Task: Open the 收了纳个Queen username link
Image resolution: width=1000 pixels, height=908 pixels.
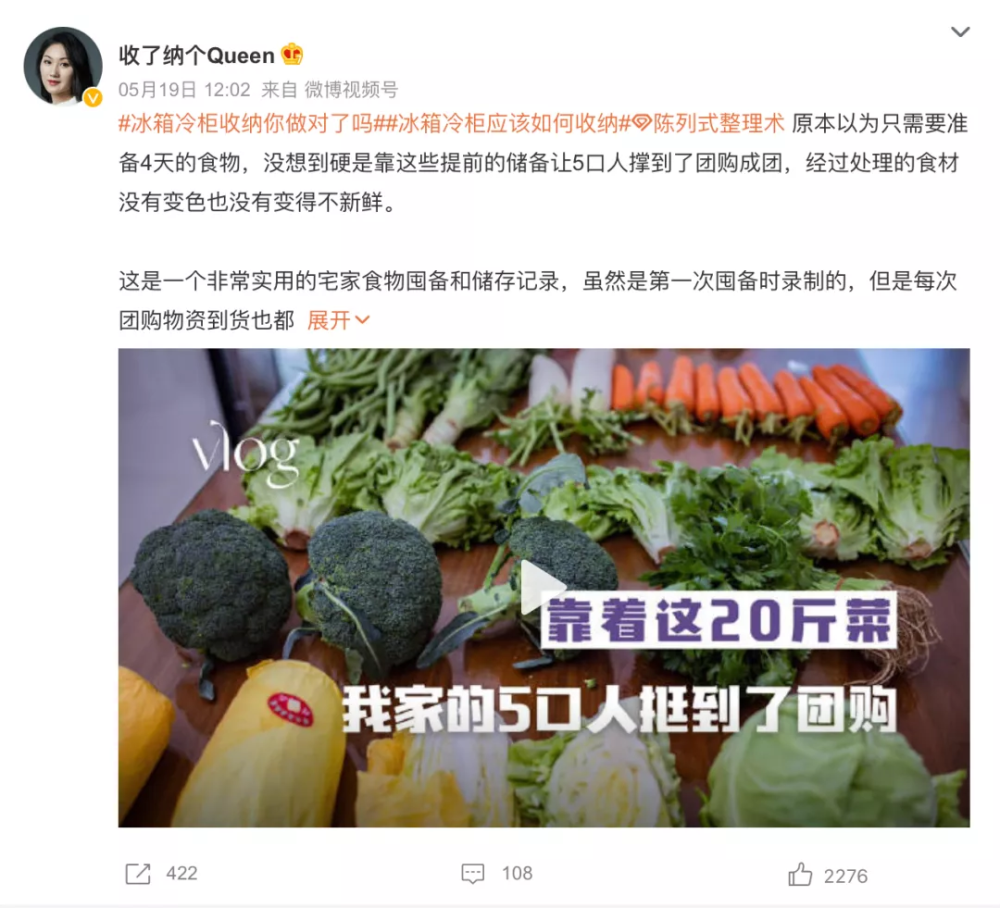Action: click(196, 55)
